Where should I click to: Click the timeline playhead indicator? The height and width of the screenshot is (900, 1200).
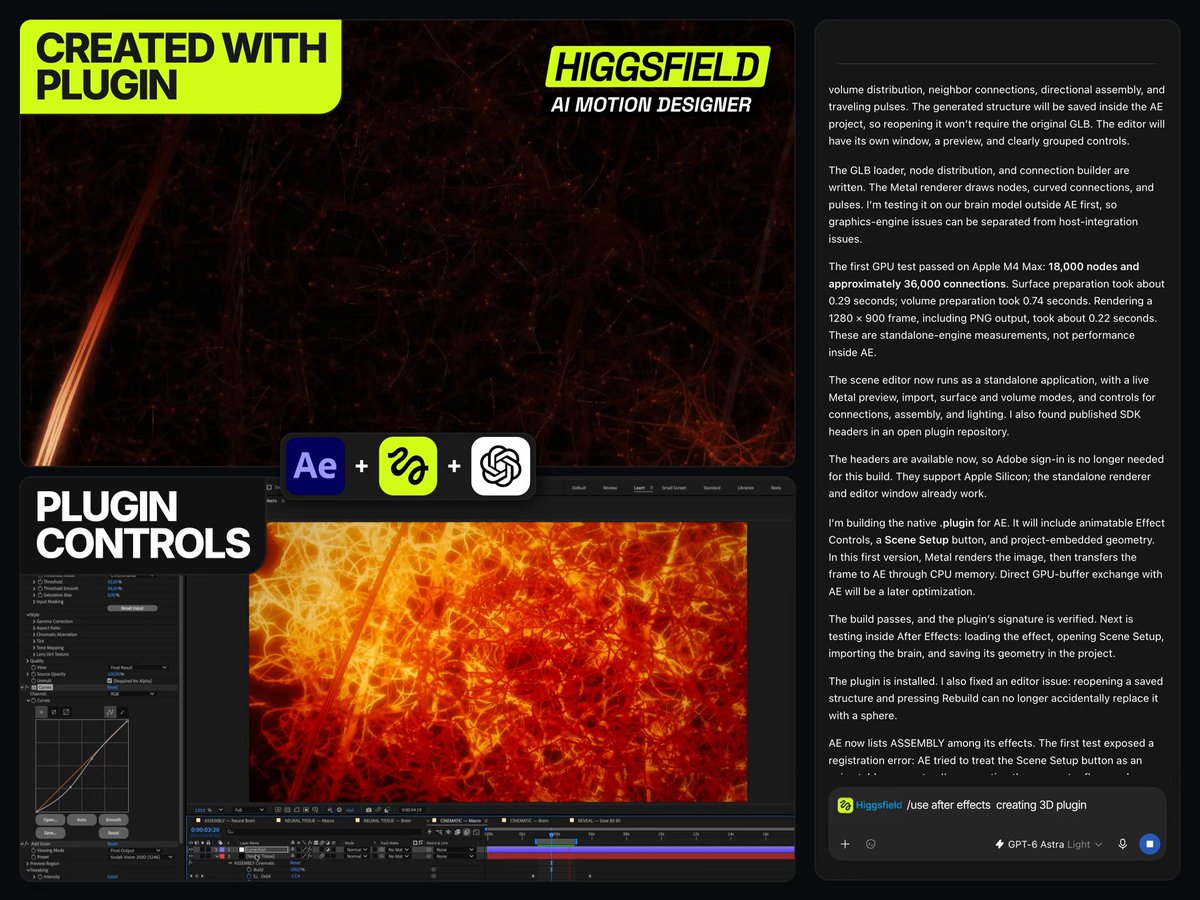[x=551, y=834]
